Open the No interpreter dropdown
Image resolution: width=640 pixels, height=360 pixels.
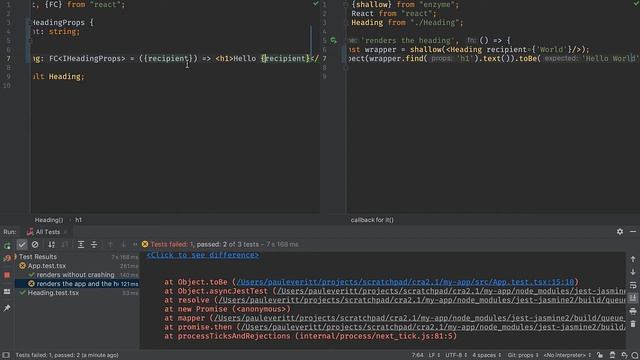[567, 355]
